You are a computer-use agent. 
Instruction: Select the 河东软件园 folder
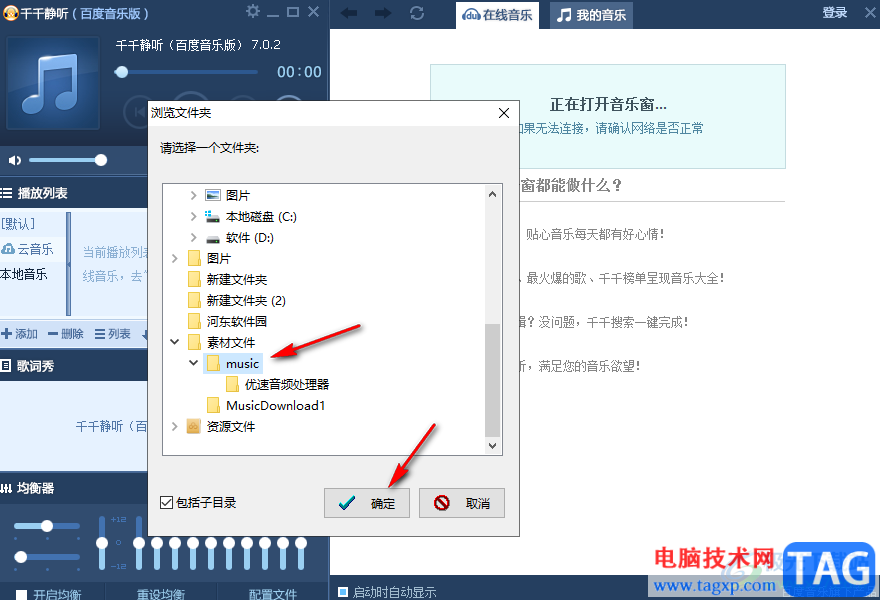227,322
